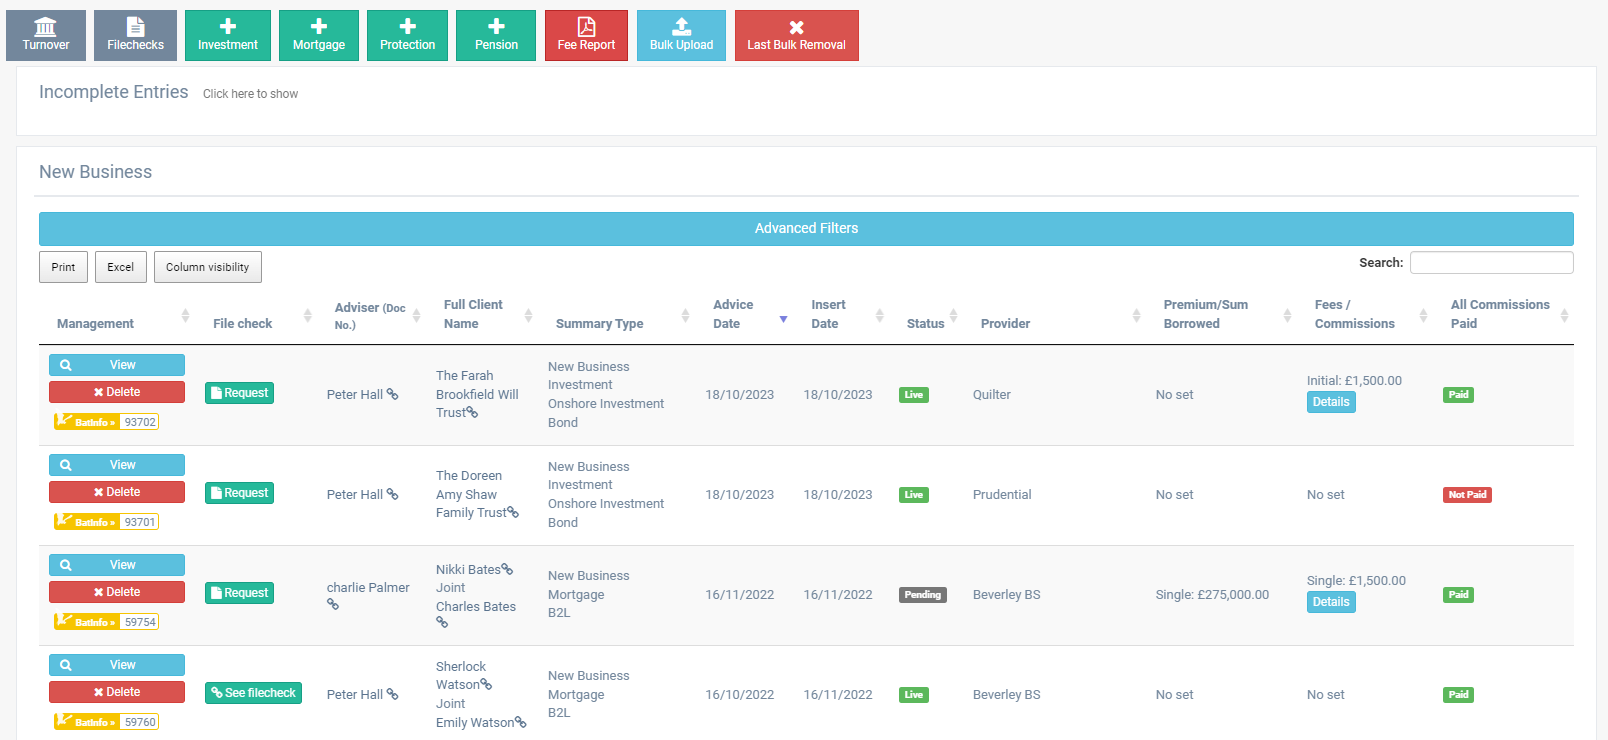The width and height of the screenshot is (1608, 740).
Task: Export the table to Excel
Action: [121, 267]
